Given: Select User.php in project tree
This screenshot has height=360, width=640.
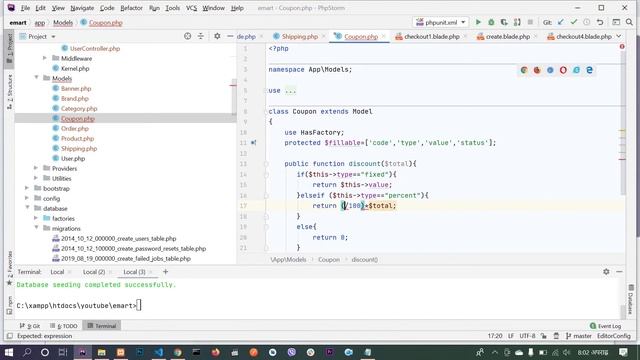Looking at the screenshot, I should click(73, 158).
